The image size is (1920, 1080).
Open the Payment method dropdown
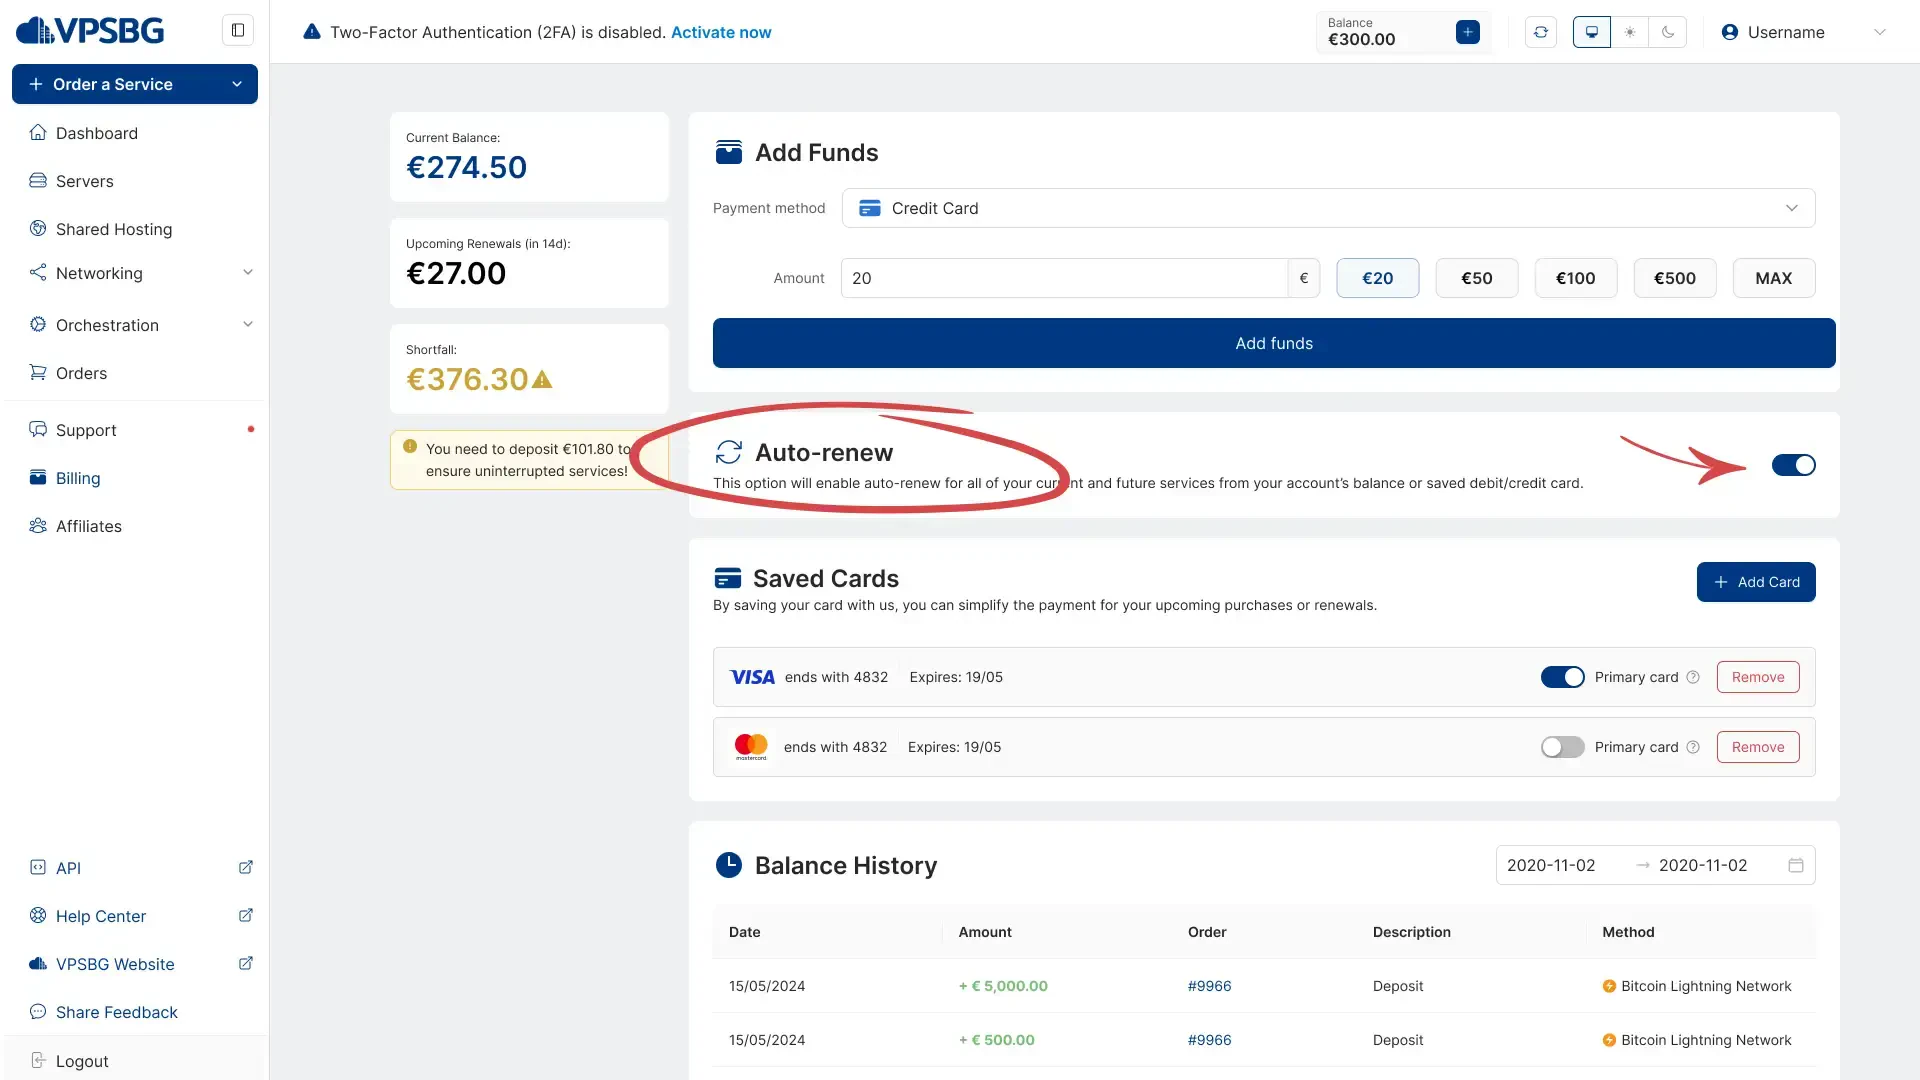[x=1328, y=208]
